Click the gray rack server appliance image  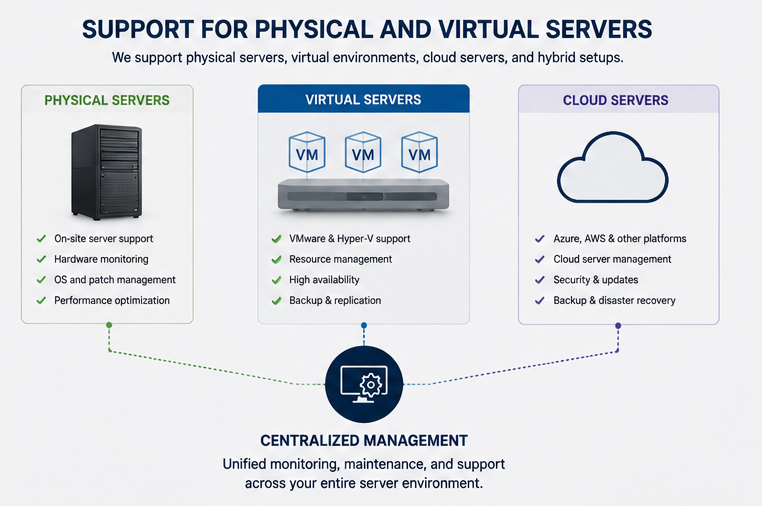(364, 195)
